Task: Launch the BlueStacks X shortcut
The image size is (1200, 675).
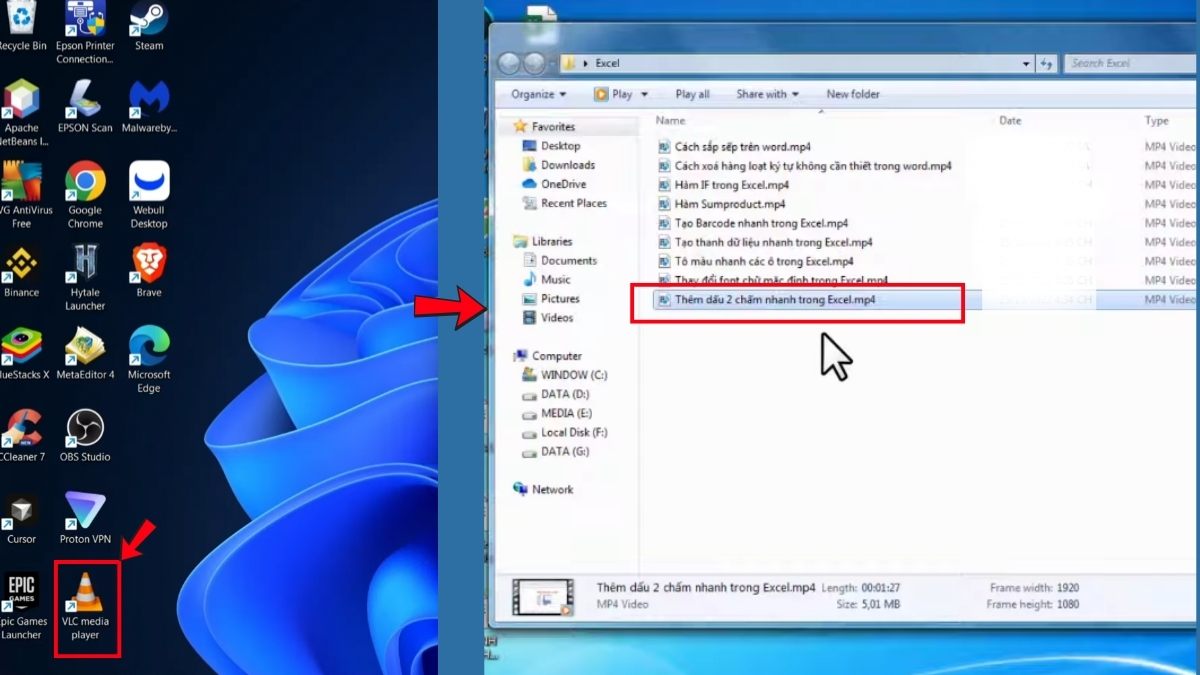Action: click(x=21, y=353)
